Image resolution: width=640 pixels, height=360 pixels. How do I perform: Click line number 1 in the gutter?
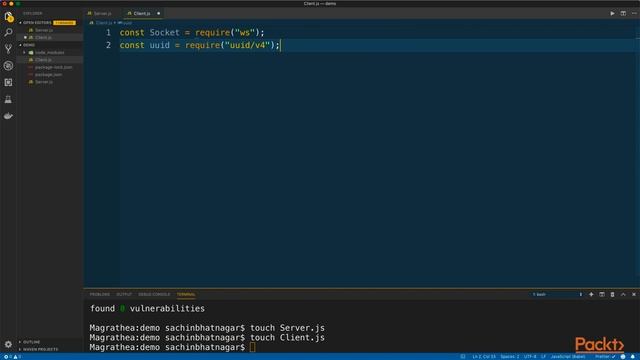coord(108,32)
